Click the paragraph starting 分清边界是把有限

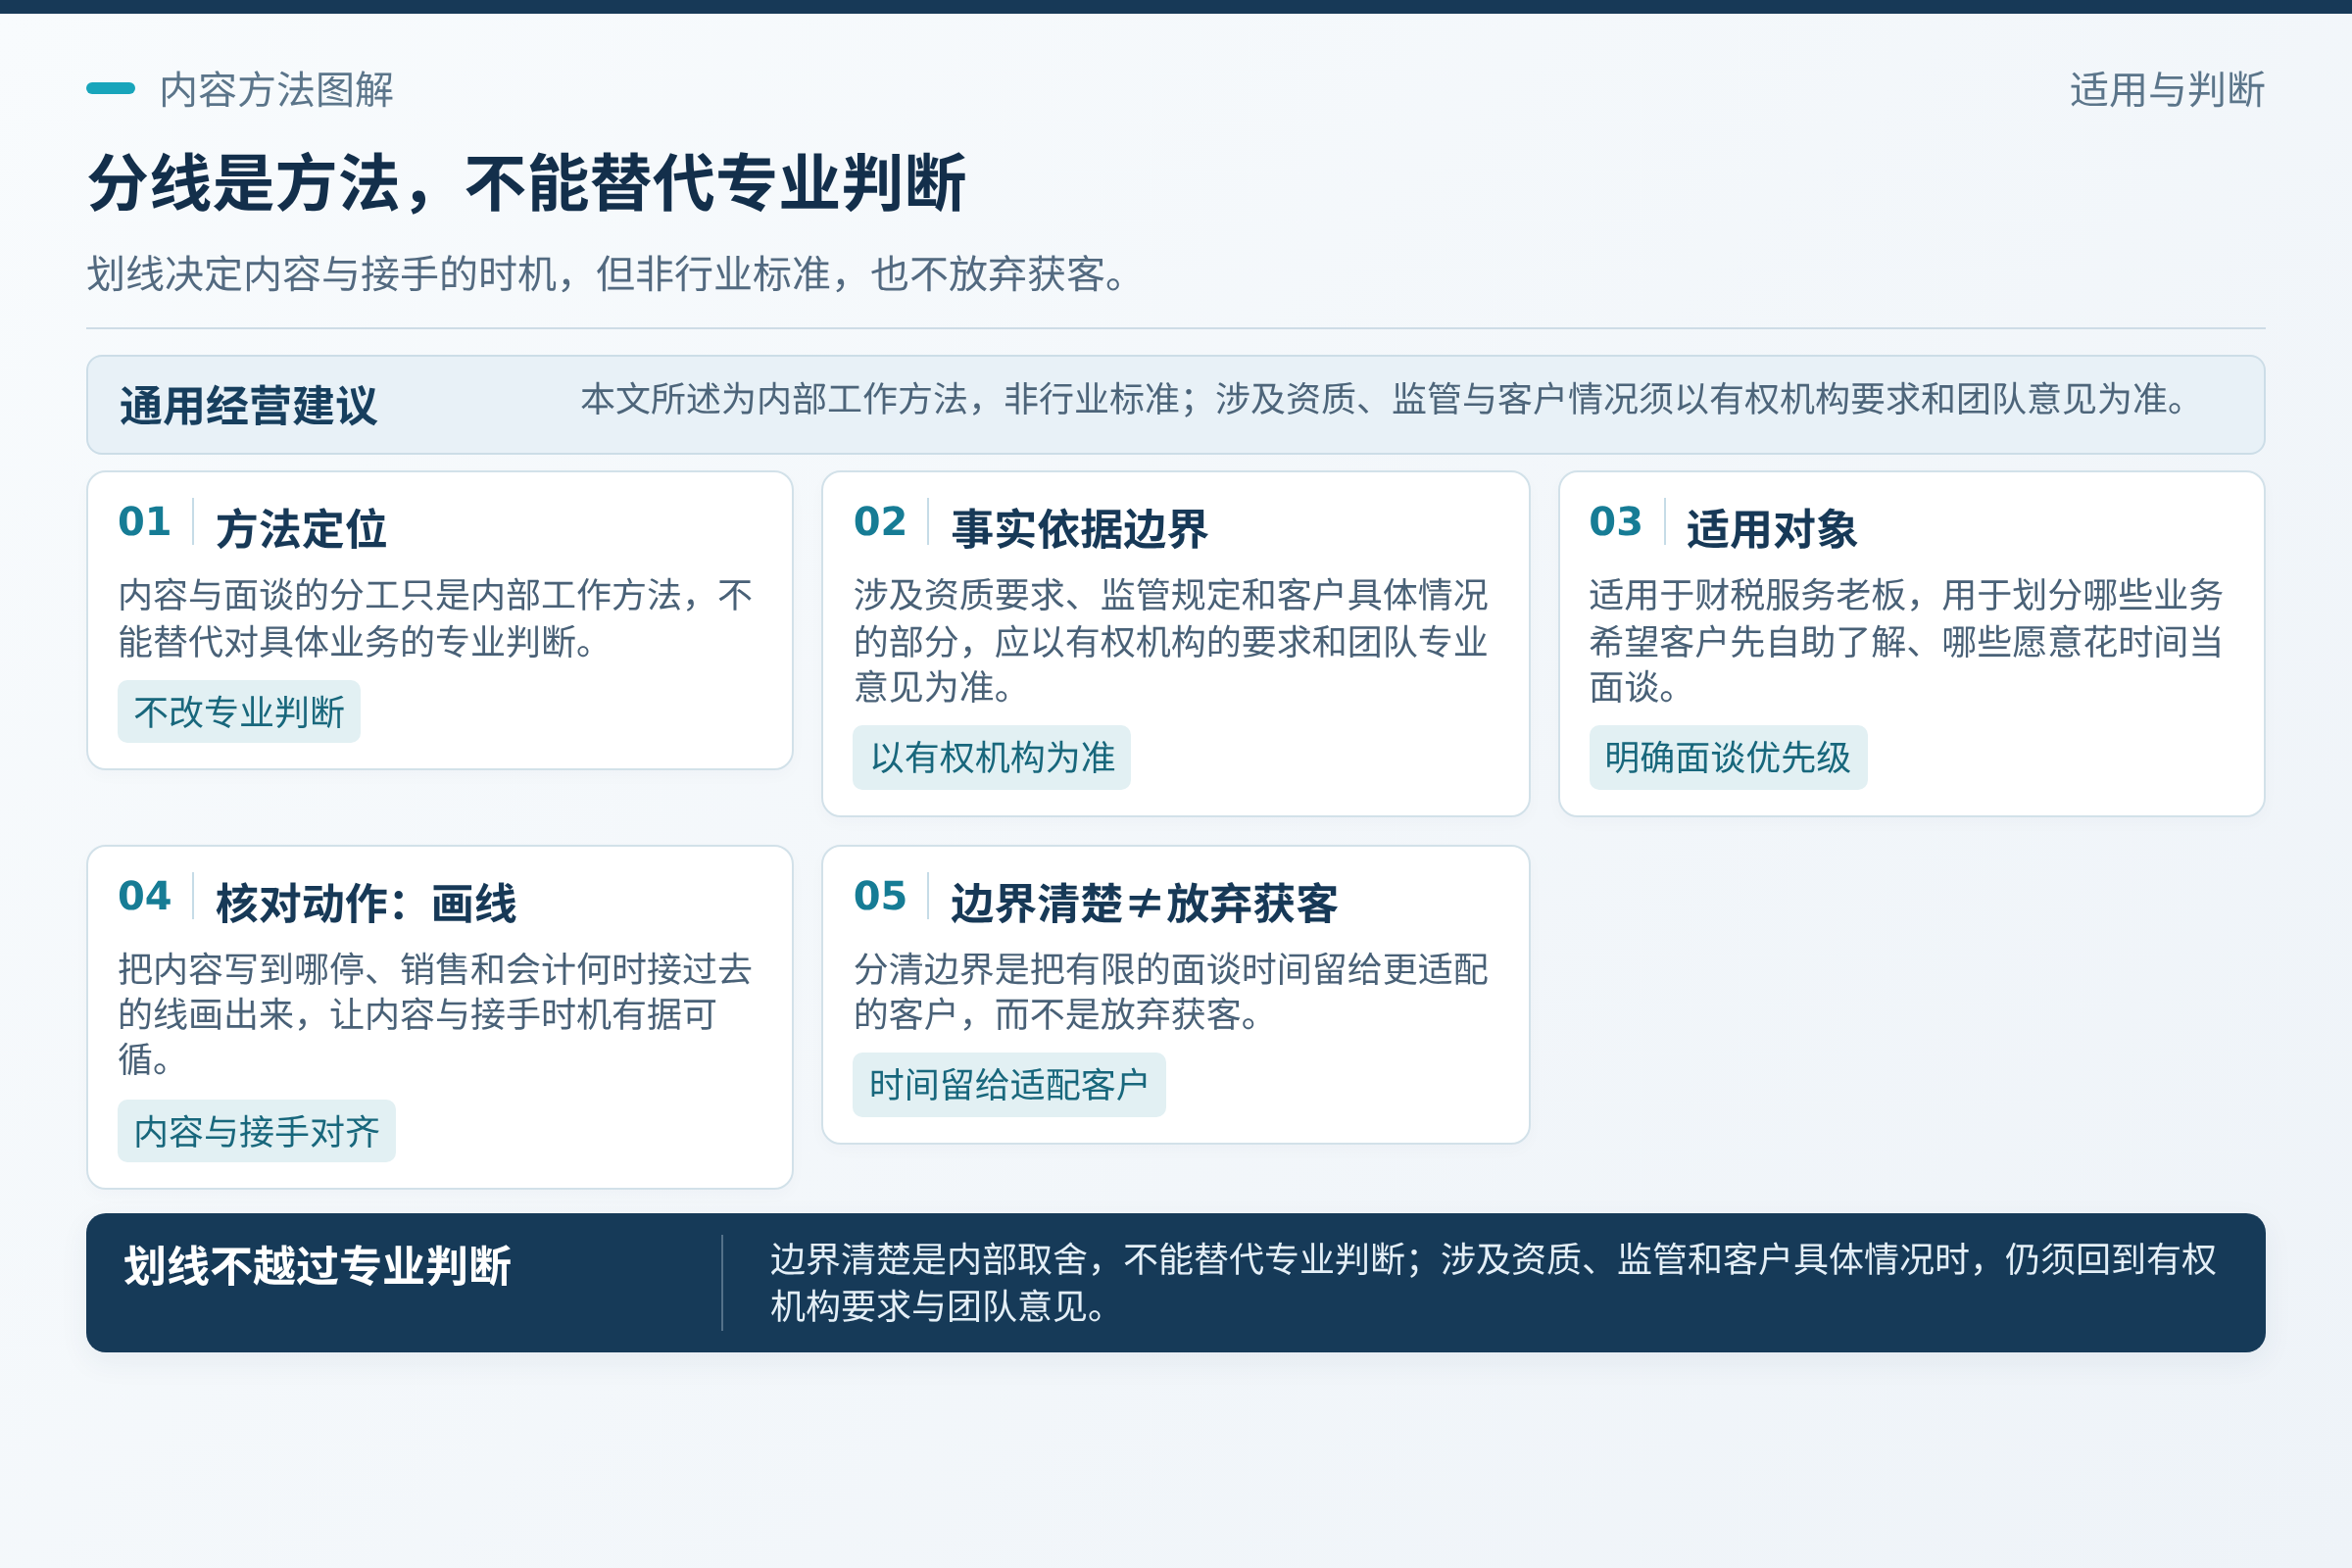(x=1171, y=992)
